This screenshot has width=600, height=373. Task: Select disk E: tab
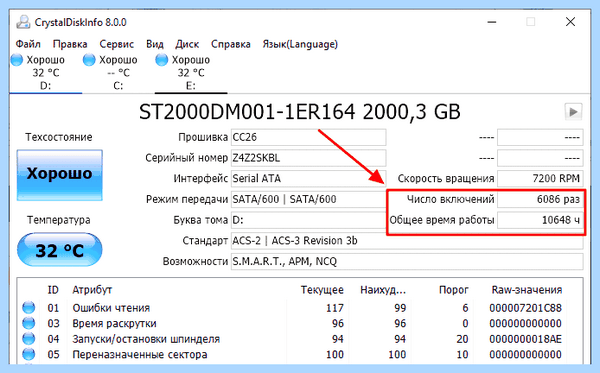[x=191, y=73]
